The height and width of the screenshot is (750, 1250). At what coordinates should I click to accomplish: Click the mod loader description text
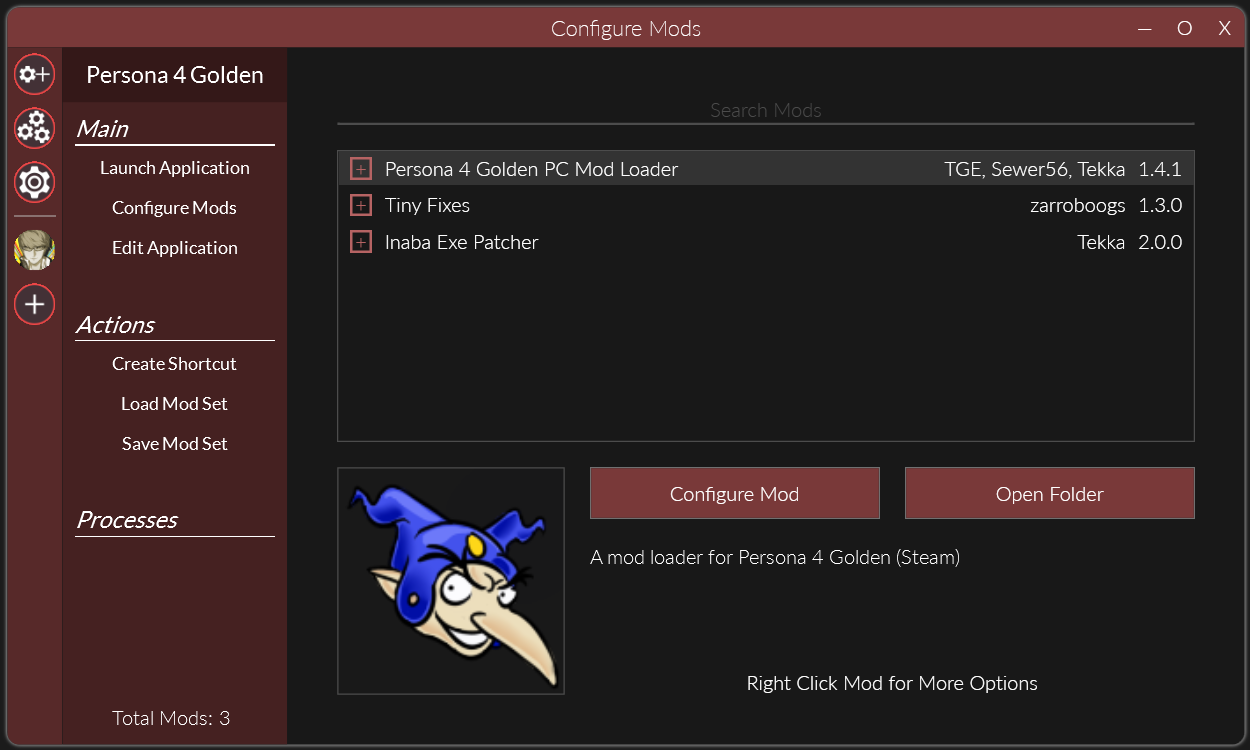(x=775, y=557)
